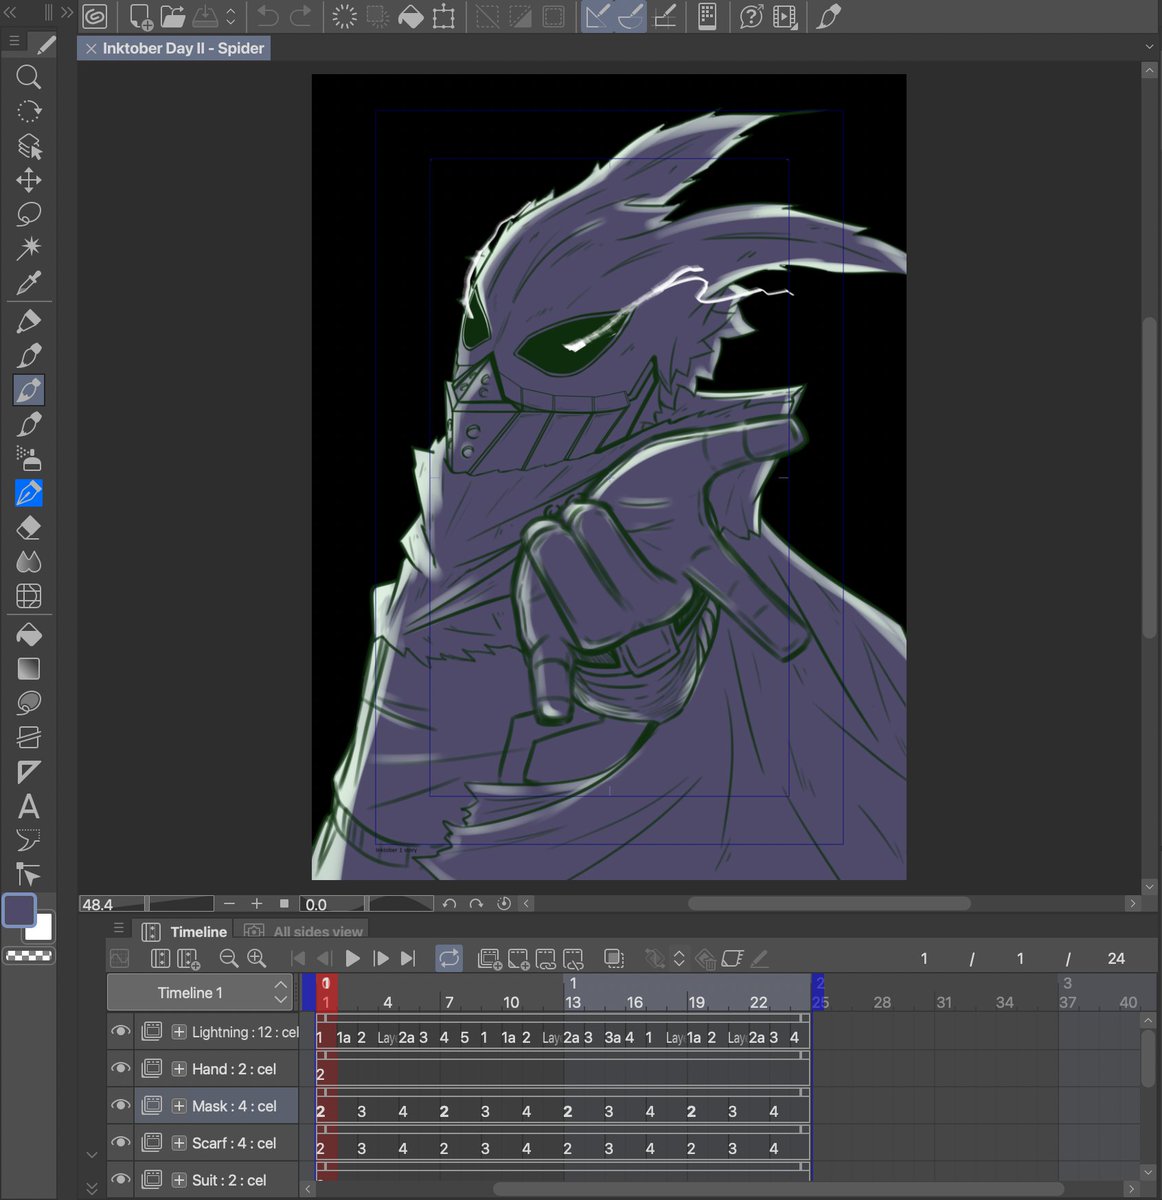Click the Clear/spinner dotted circle icon
The image size is (1162, 1200).
pos(344,16)
